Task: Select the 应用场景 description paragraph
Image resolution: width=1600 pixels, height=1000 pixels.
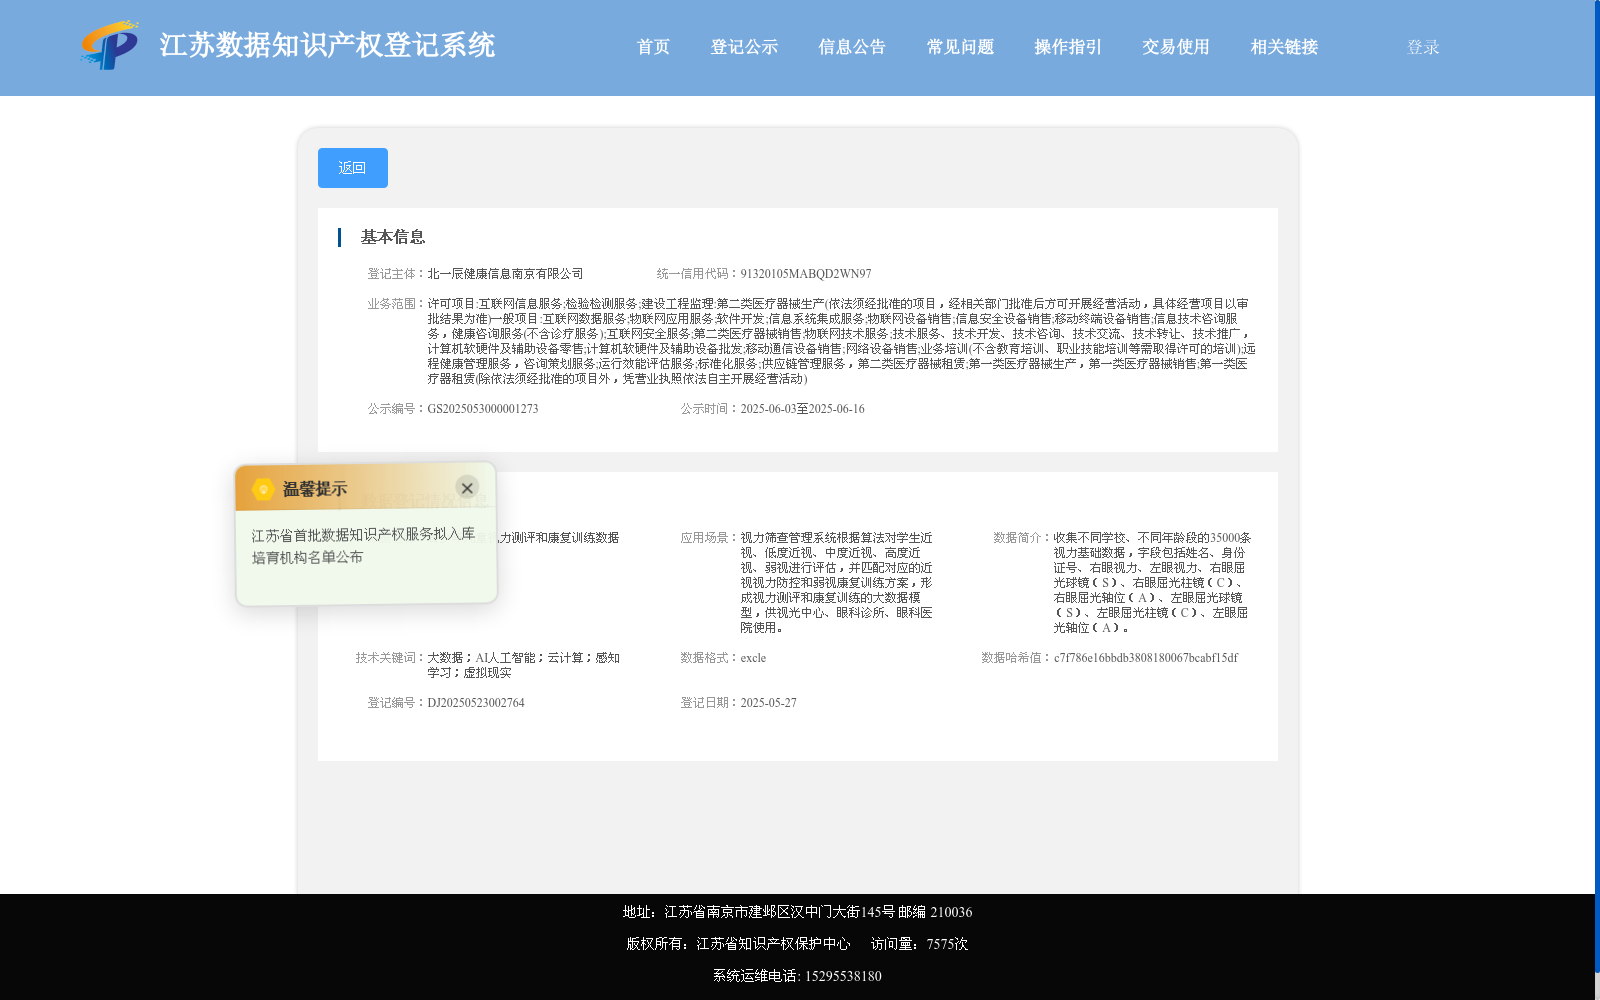Action: coord(837,582)
